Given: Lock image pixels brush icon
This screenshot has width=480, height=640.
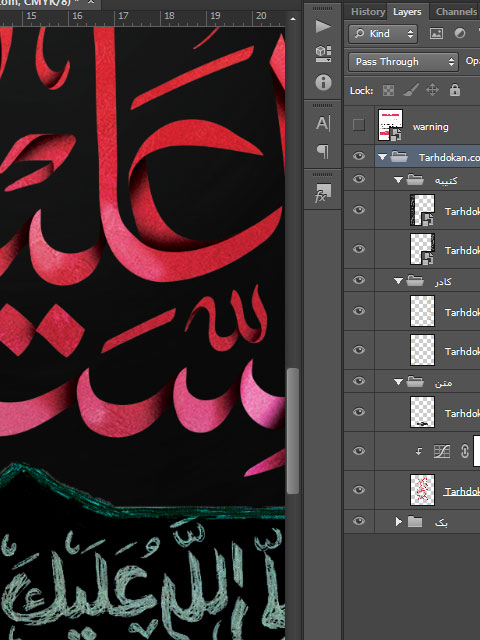Looking at the screenshot, I should [x=411, y=90].
